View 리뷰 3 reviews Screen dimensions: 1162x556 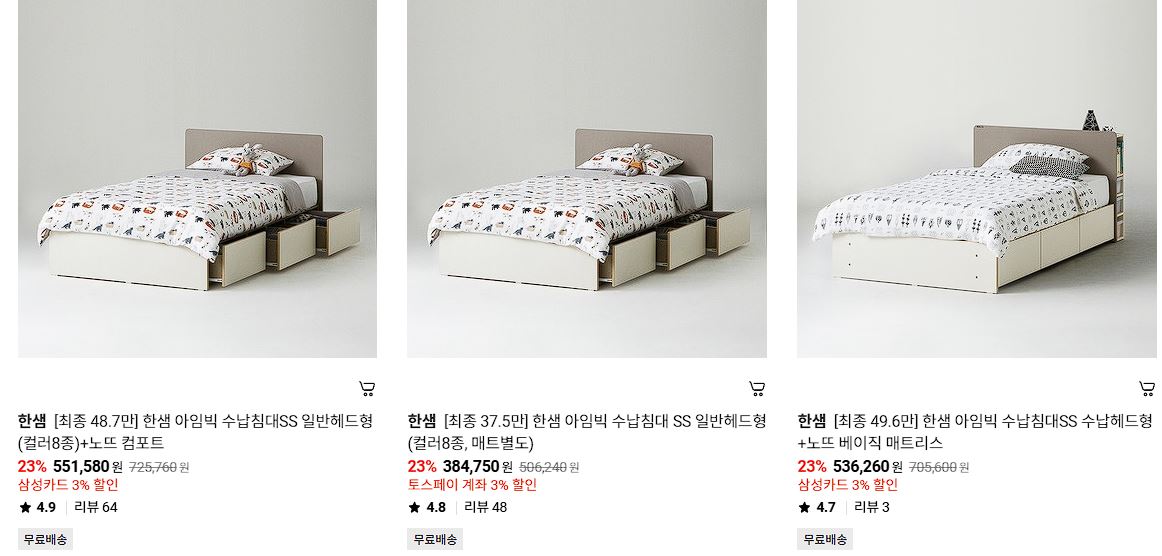pos(872,508)
